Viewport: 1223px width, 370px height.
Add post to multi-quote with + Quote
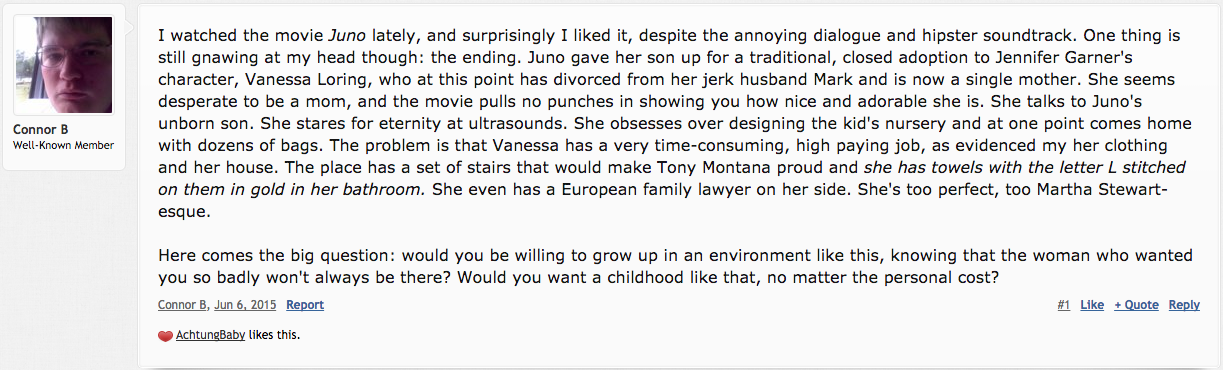[x=1136, y=305]
